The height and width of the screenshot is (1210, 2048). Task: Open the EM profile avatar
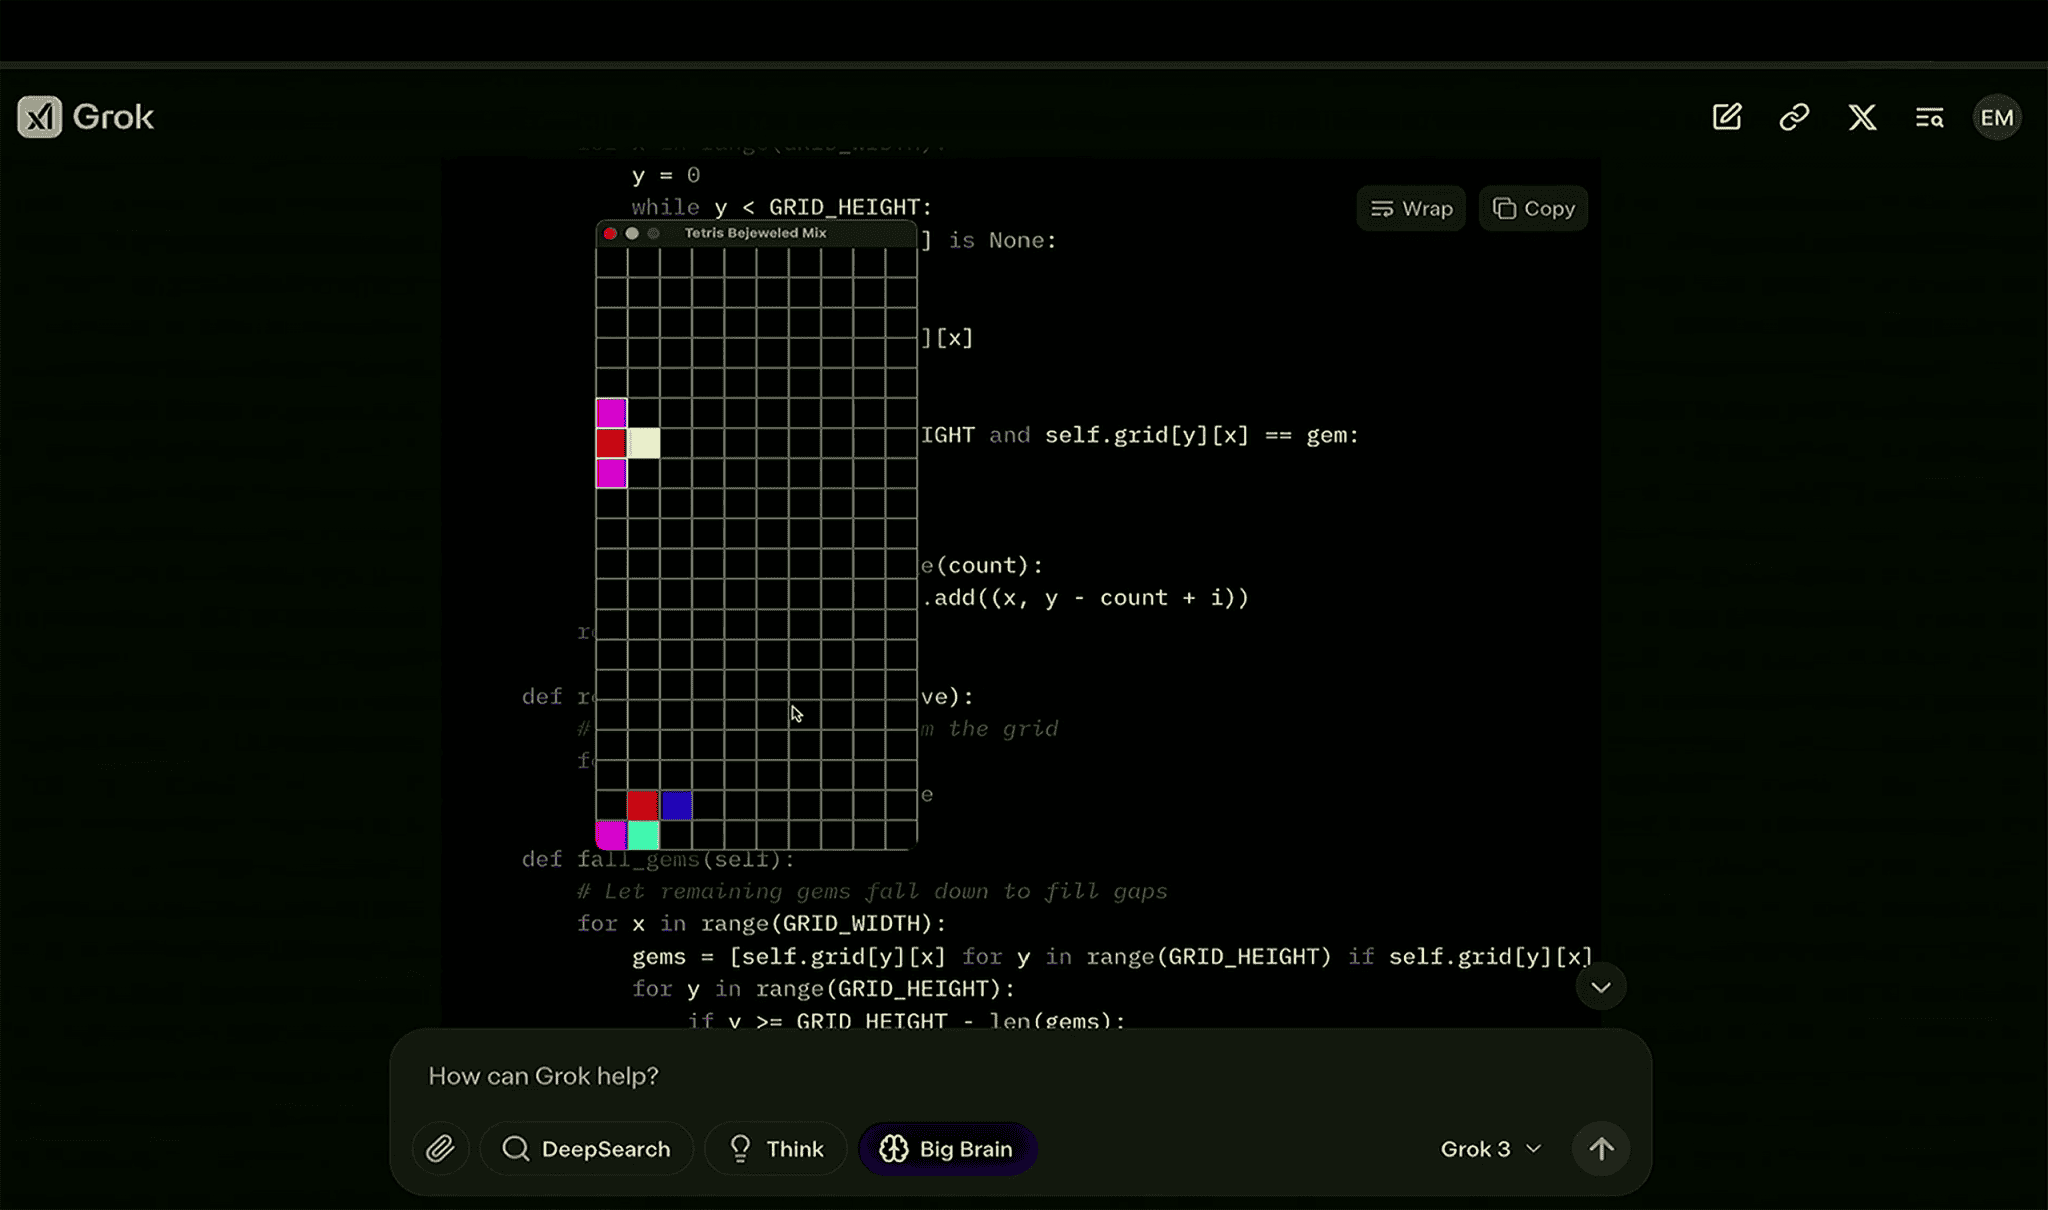coord(1997,118)
